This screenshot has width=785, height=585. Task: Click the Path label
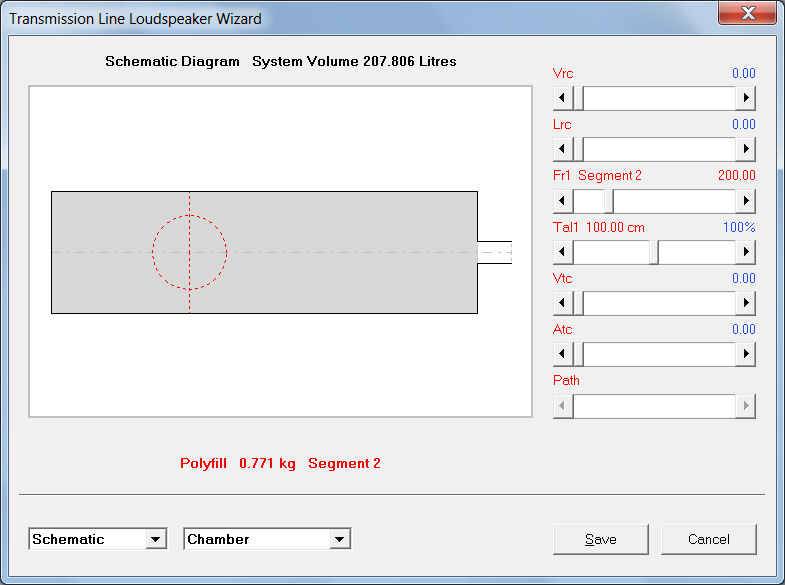click(566, 380)
